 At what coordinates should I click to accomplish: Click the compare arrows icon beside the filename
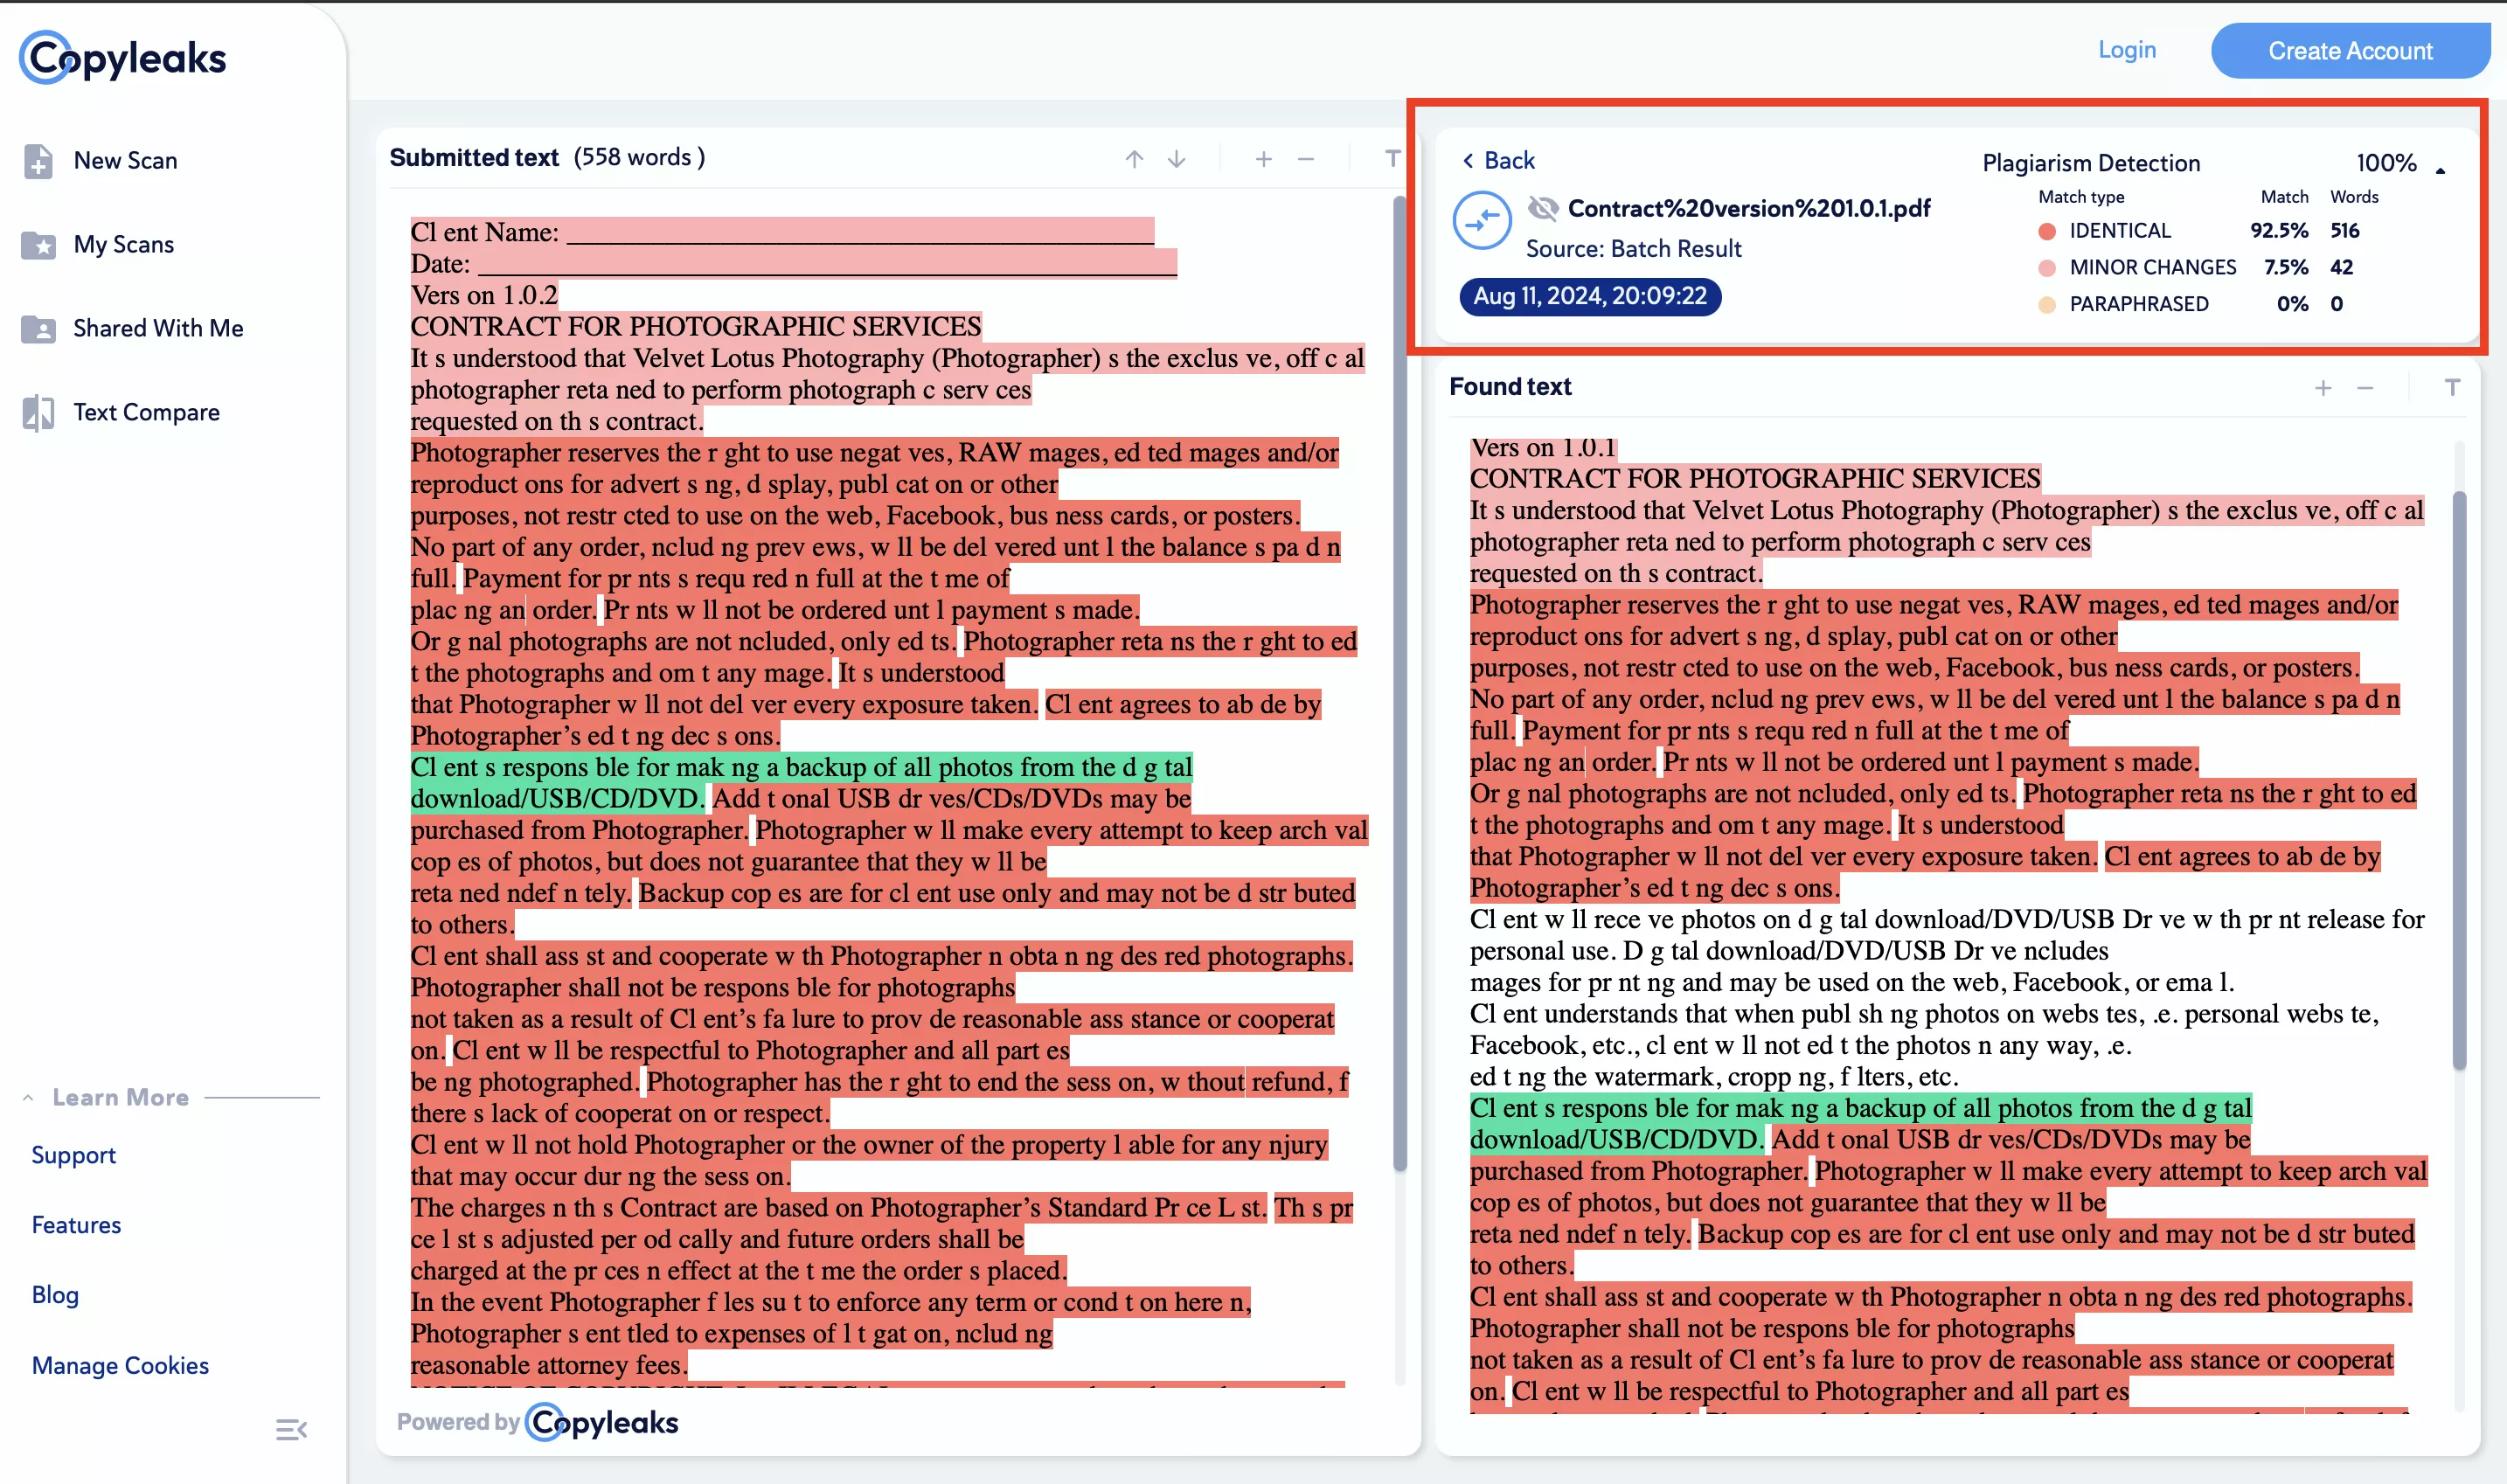click(1483, 220)
